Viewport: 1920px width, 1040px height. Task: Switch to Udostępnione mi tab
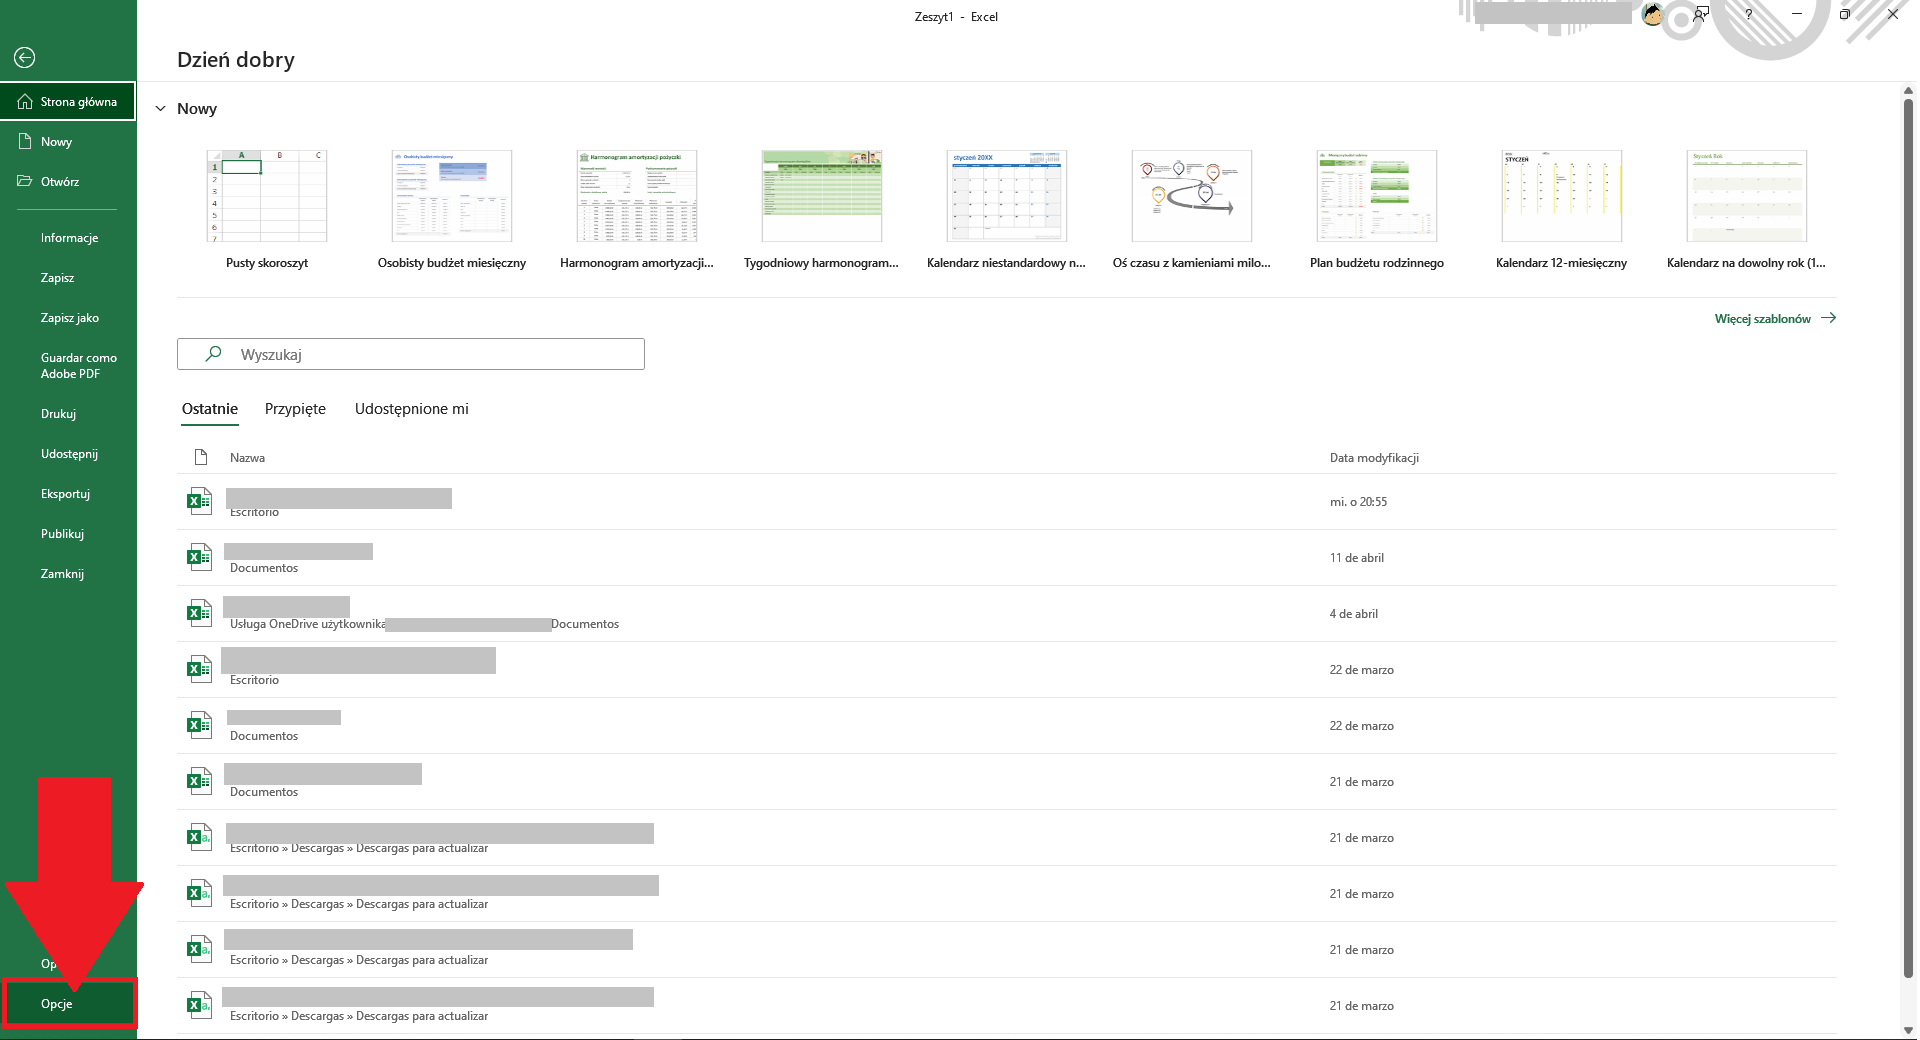point(412,409)
